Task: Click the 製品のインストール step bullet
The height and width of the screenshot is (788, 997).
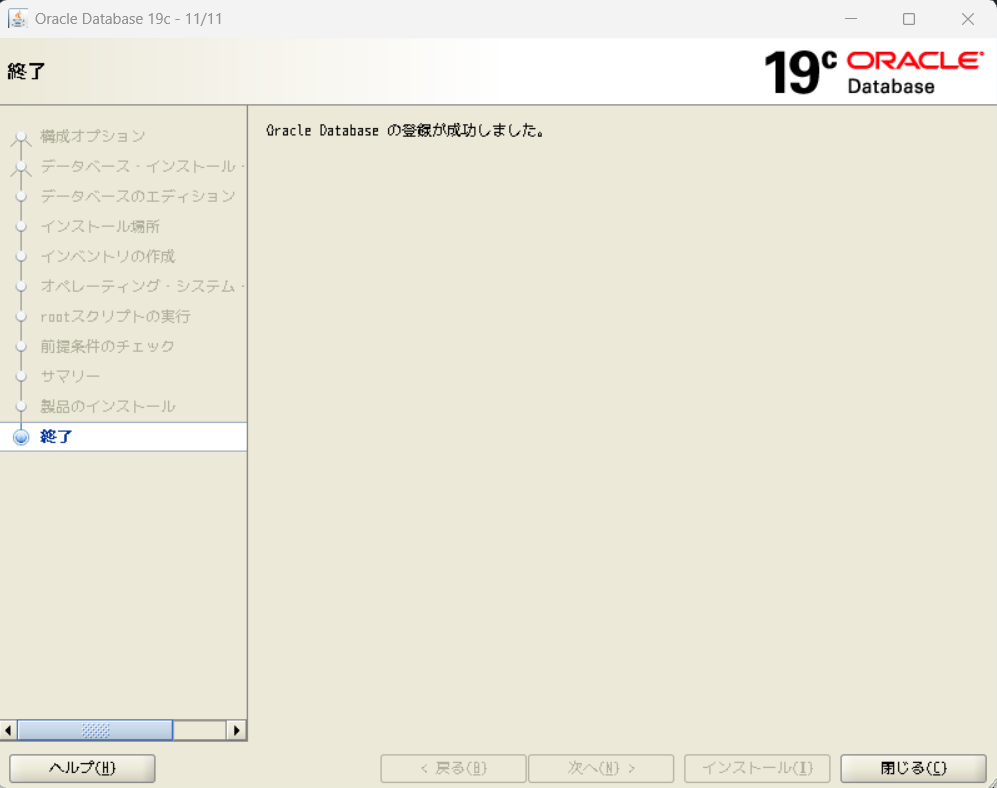Action: tap(21, 407)
